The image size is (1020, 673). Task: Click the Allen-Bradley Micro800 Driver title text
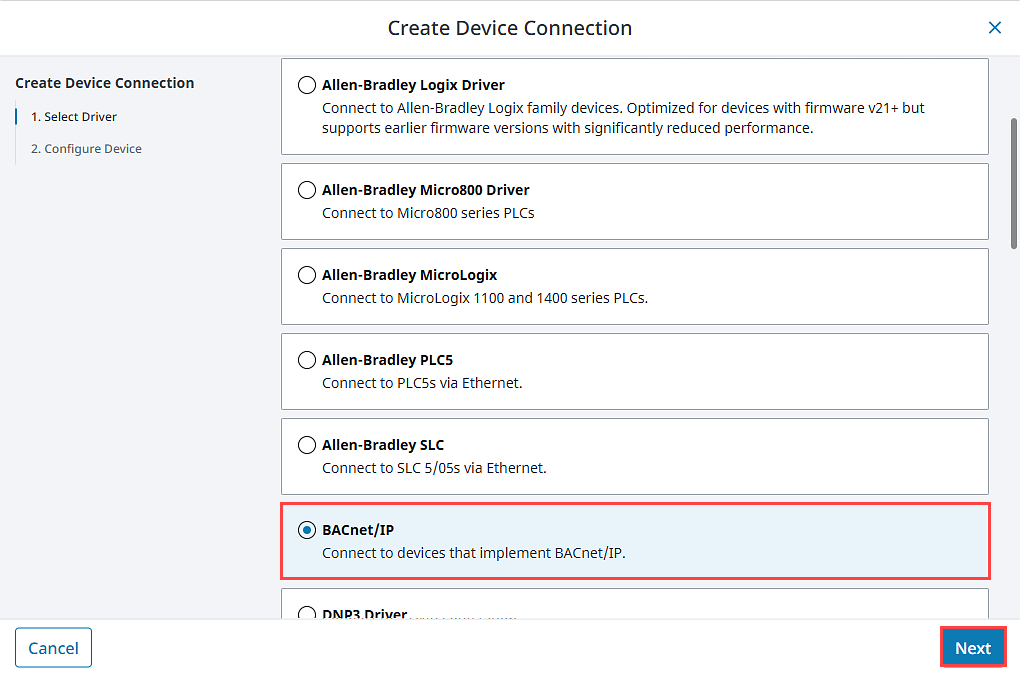coord(425,190)
